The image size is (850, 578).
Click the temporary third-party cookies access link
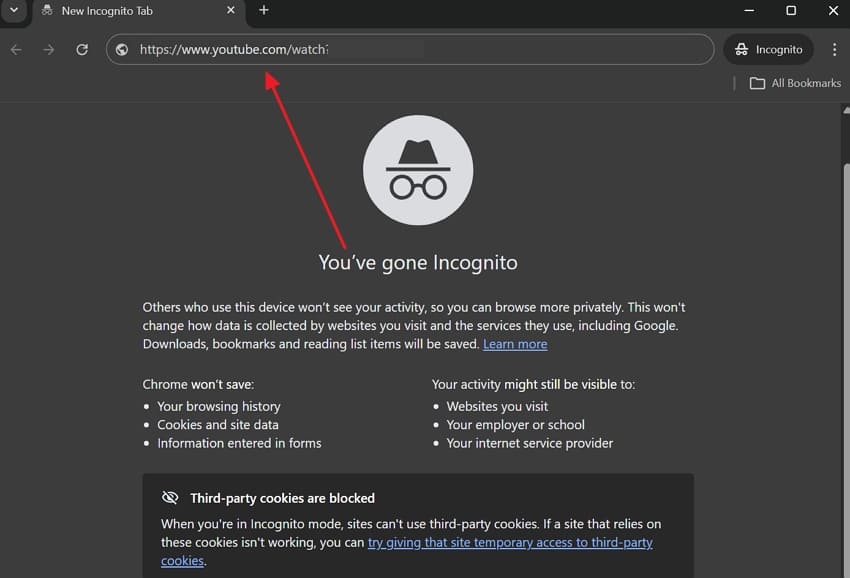pyautogui.click(x=510, y=542)
